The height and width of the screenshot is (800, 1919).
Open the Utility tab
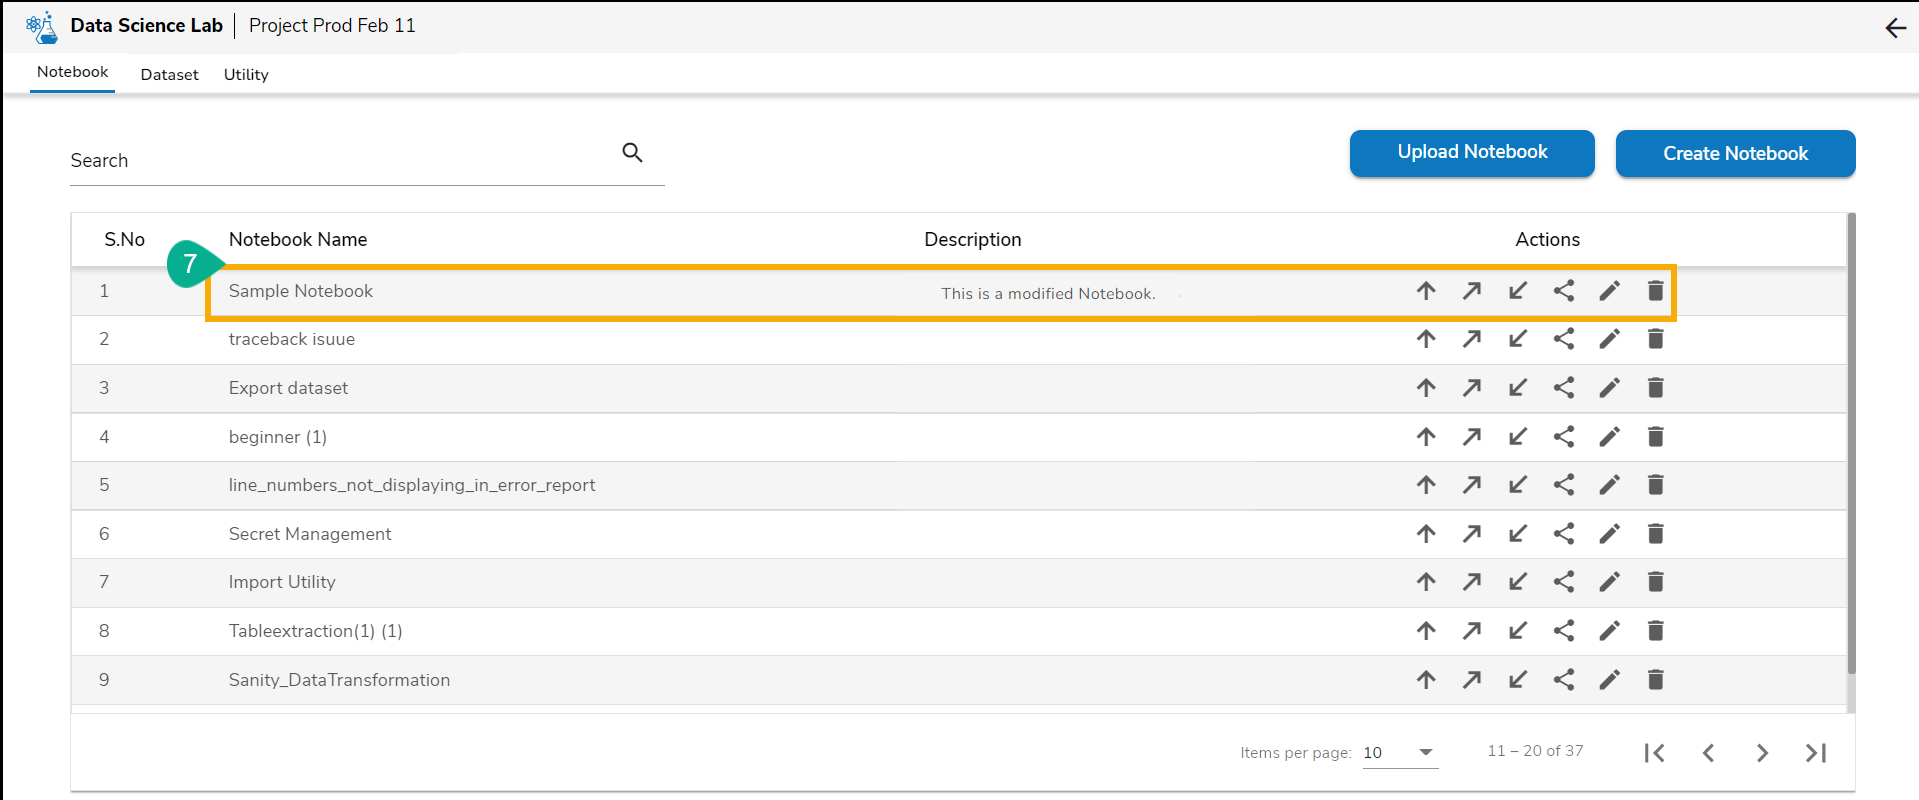tap(246, 75)
